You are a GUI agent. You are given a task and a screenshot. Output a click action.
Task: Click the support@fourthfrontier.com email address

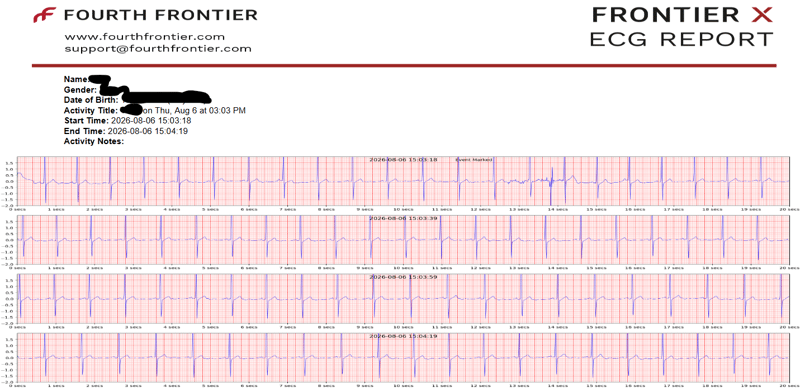click(158, 49)
